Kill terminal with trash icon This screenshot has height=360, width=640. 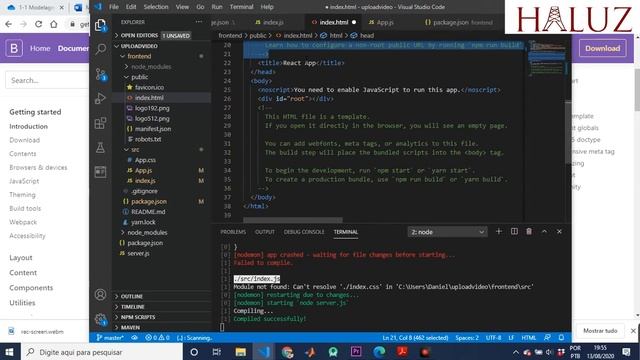point(529,231)
